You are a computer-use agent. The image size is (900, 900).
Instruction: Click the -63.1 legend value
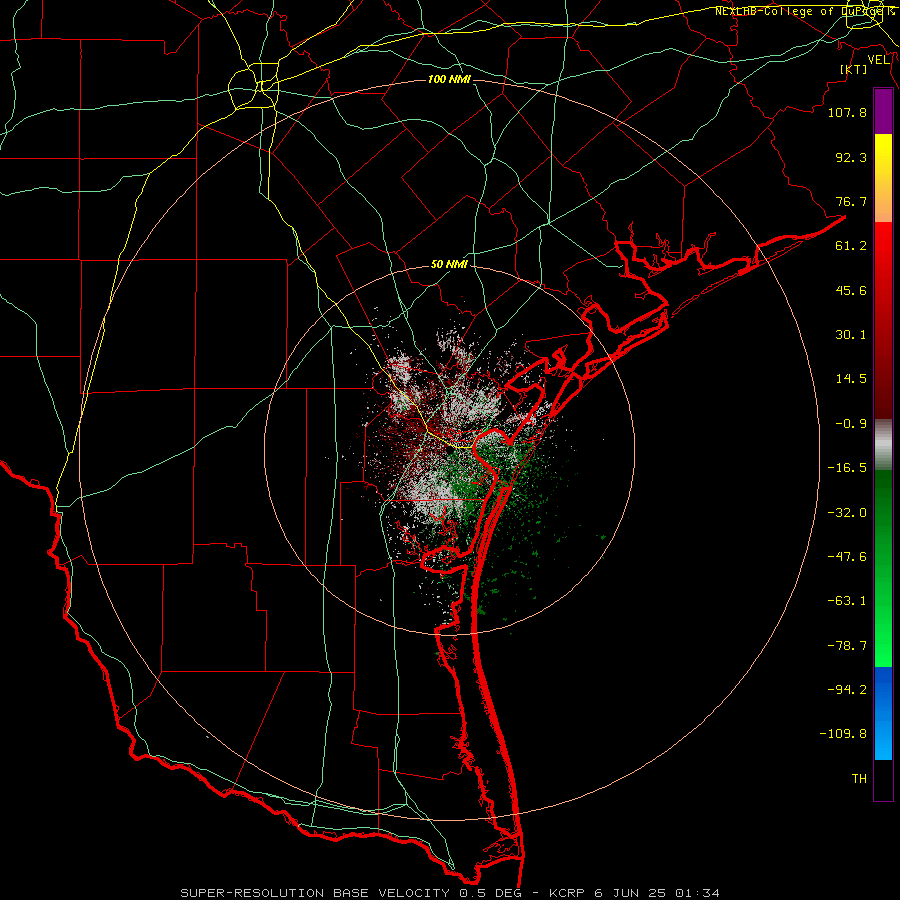pyautogui.click(x=847, y=601)
